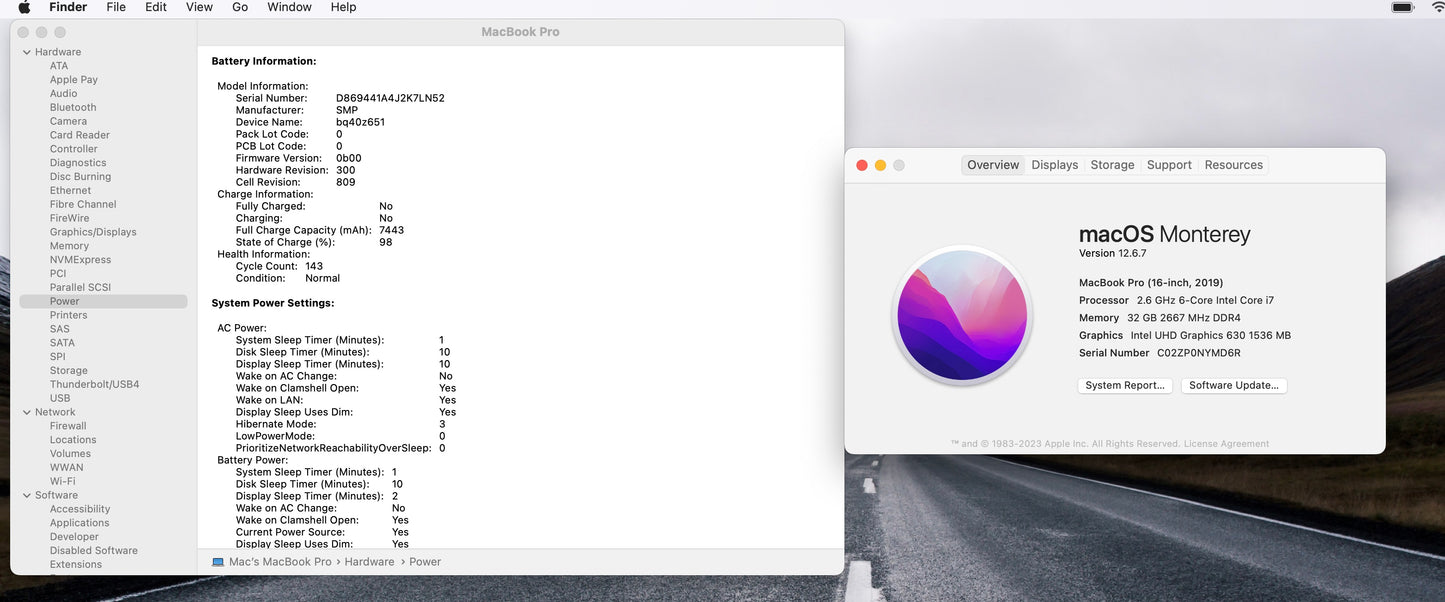Image resolution: width=1445 pixels, height=602 pixels.
Task: Collapse the Network section disclosure triangle
Action: (27, 412)
